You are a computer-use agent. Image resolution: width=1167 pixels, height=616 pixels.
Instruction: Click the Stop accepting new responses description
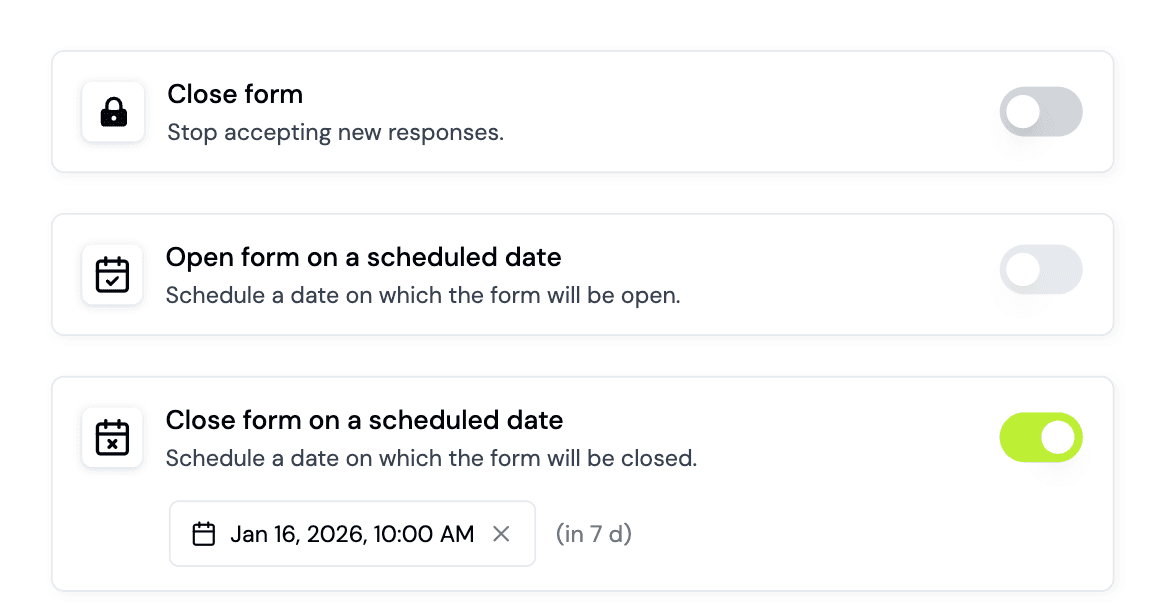click(x=335, y=132)
